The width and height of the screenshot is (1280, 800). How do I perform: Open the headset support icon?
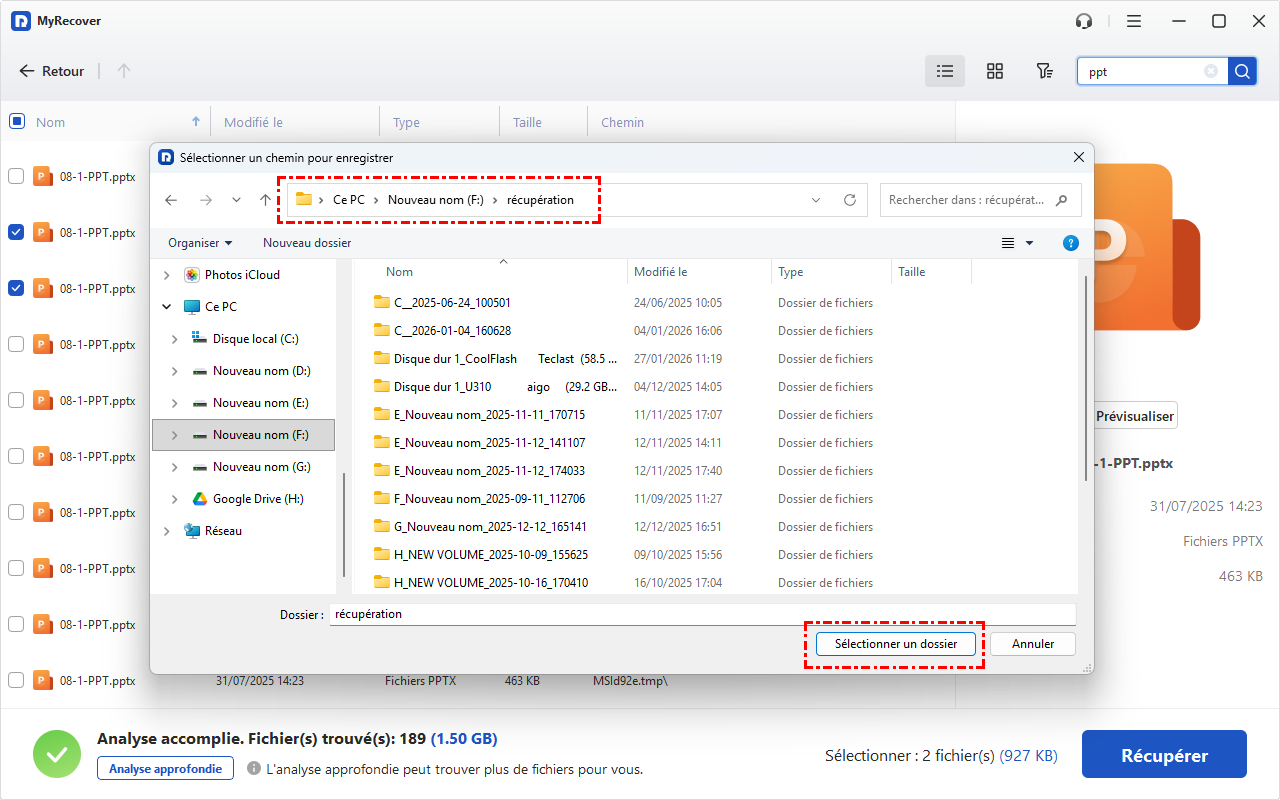point(1083,21)
